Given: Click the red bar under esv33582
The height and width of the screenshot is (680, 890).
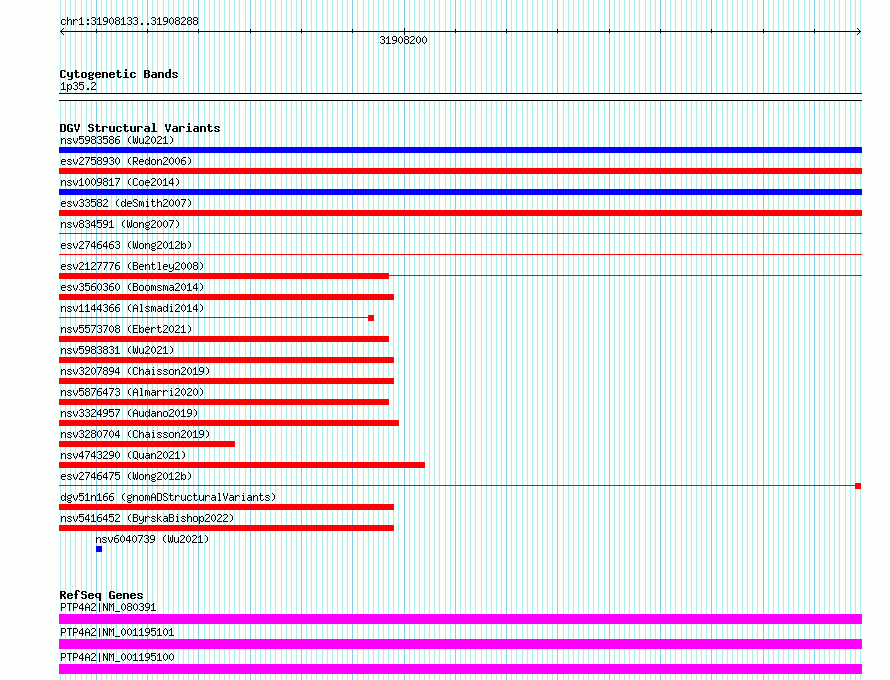Looking at the screenshot, I should (x=460, y=213).
